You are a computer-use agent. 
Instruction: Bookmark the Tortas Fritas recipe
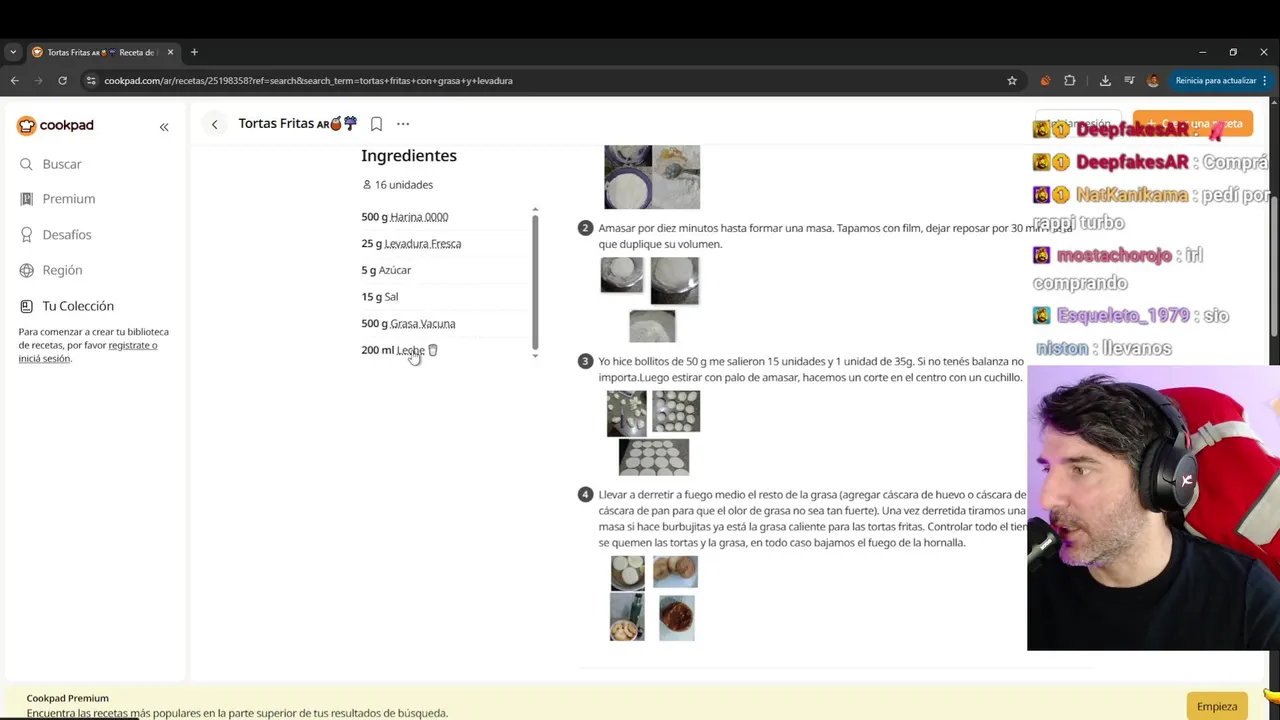pyautogui.click(x=376, y=124)
